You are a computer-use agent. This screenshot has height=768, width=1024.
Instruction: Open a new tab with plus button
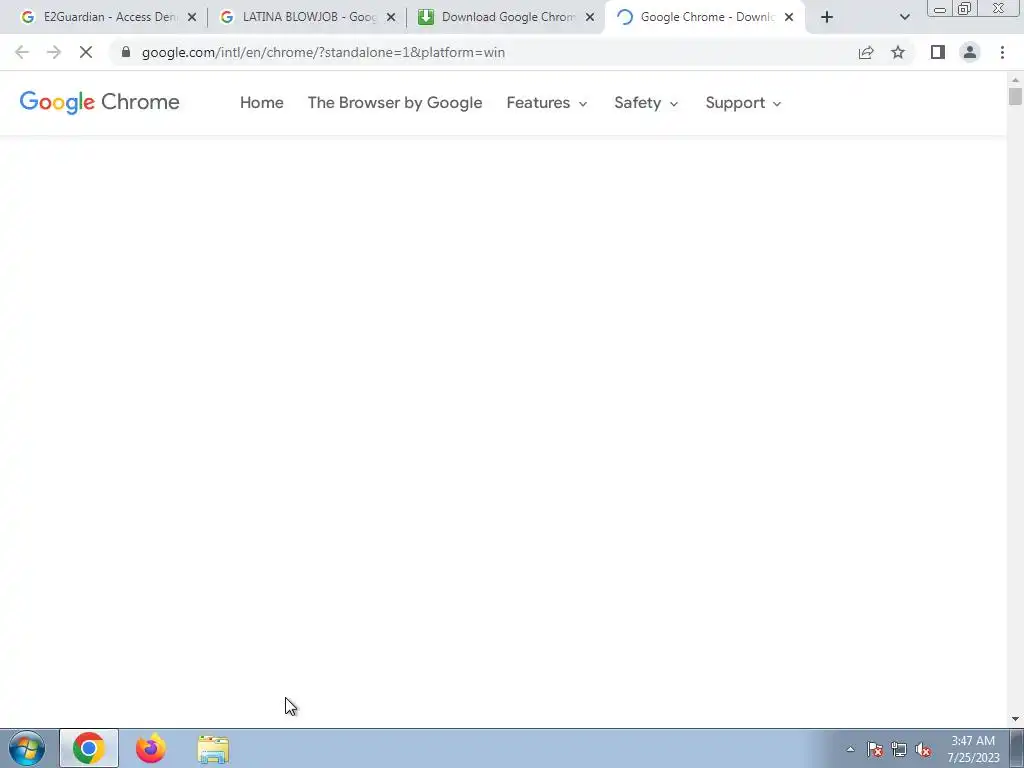pyautogui.click(x=827, y=17)
